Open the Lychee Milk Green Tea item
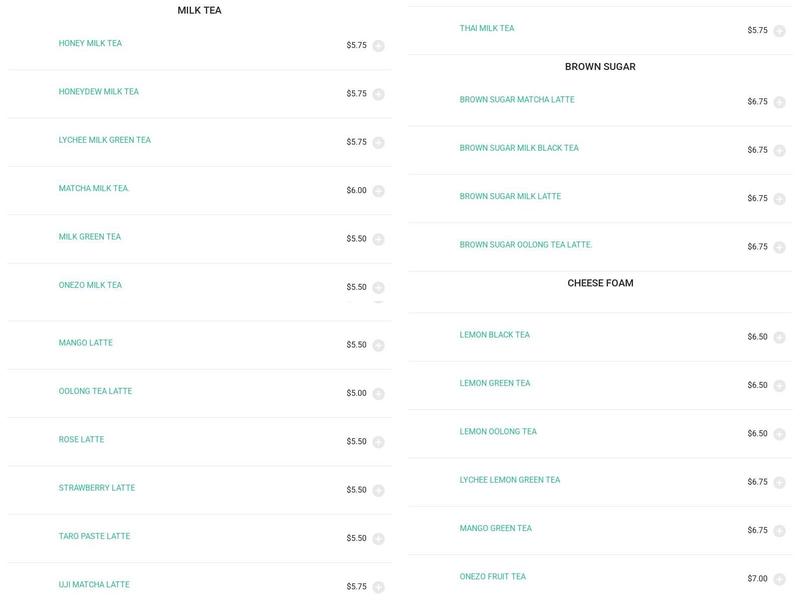The image size is (800, 600). click(105, 141)
